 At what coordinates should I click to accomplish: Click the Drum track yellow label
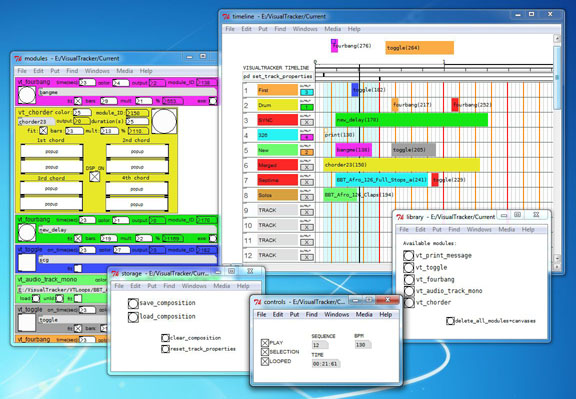pos(277,105)
